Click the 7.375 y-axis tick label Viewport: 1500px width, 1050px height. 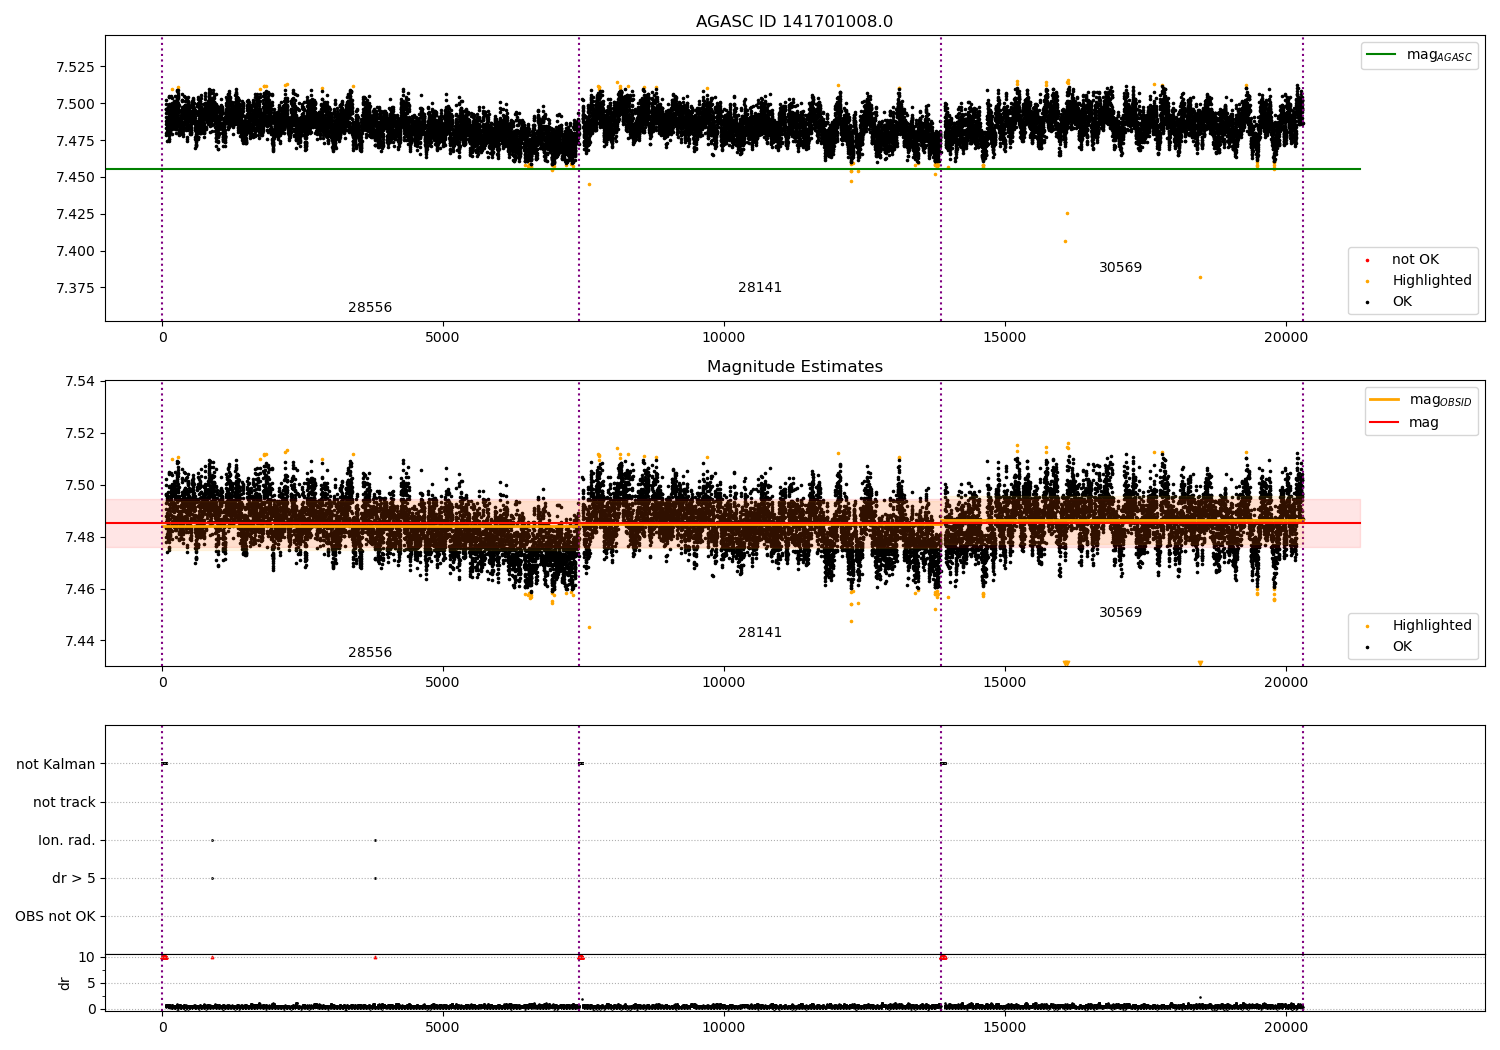click(75, 288)
